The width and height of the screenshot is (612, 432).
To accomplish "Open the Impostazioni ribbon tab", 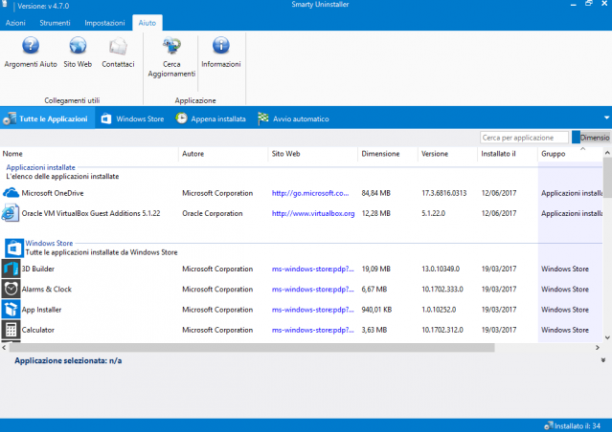I will [x=105, y=23].
